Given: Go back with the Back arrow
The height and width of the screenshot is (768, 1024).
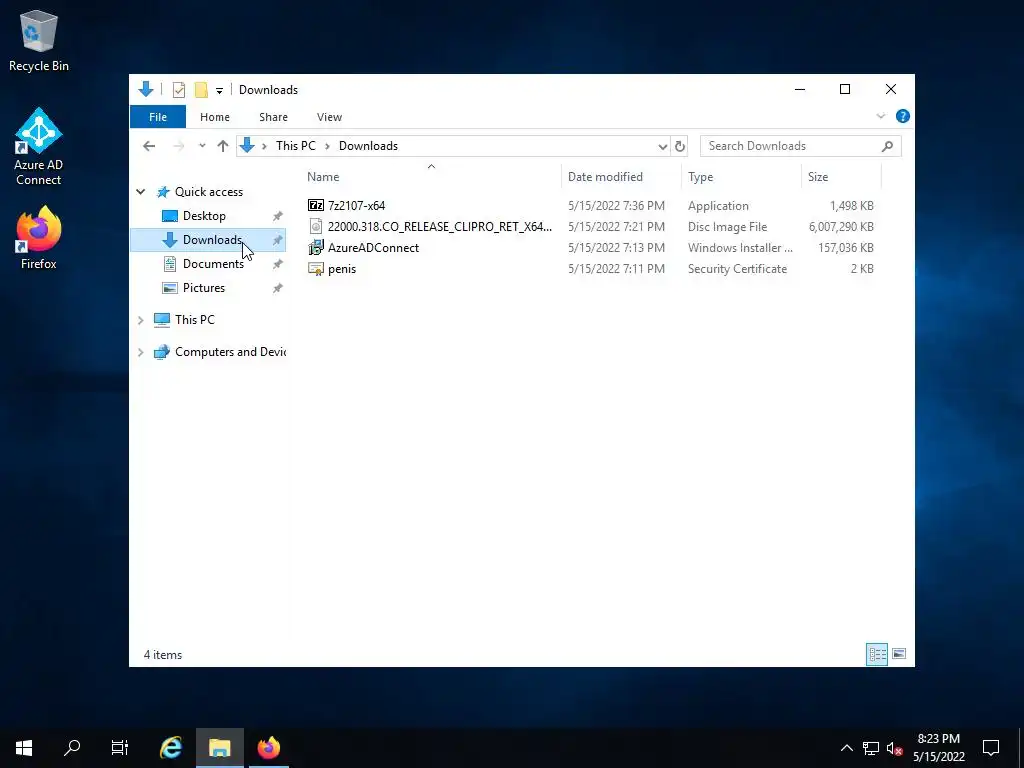Looking at the screenshot, I should click(x=149, y=146).
